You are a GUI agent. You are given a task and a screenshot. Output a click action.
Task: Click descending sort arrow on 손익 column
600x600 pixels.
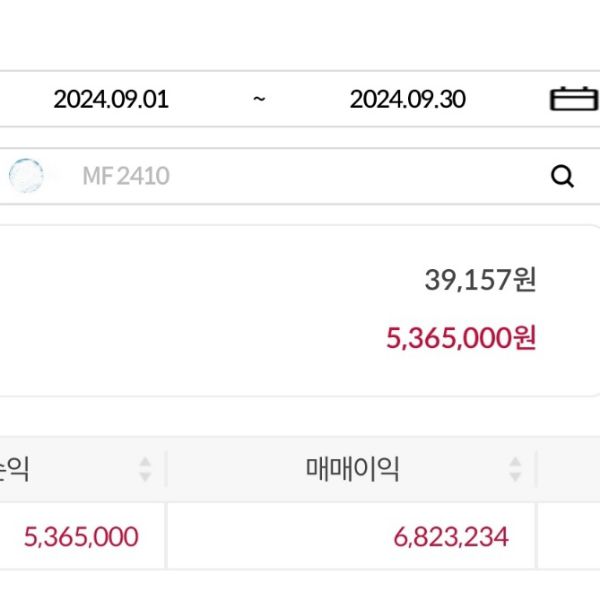[145, 476]
